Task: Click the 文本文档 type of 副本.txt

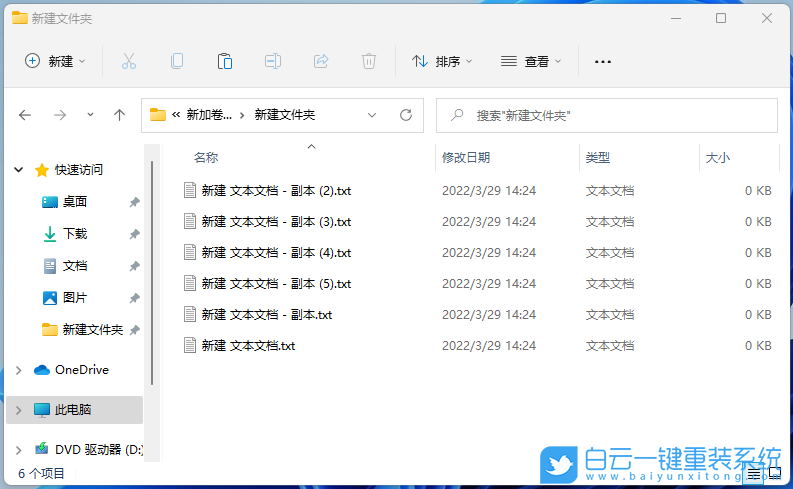Action: click(609, 315)
